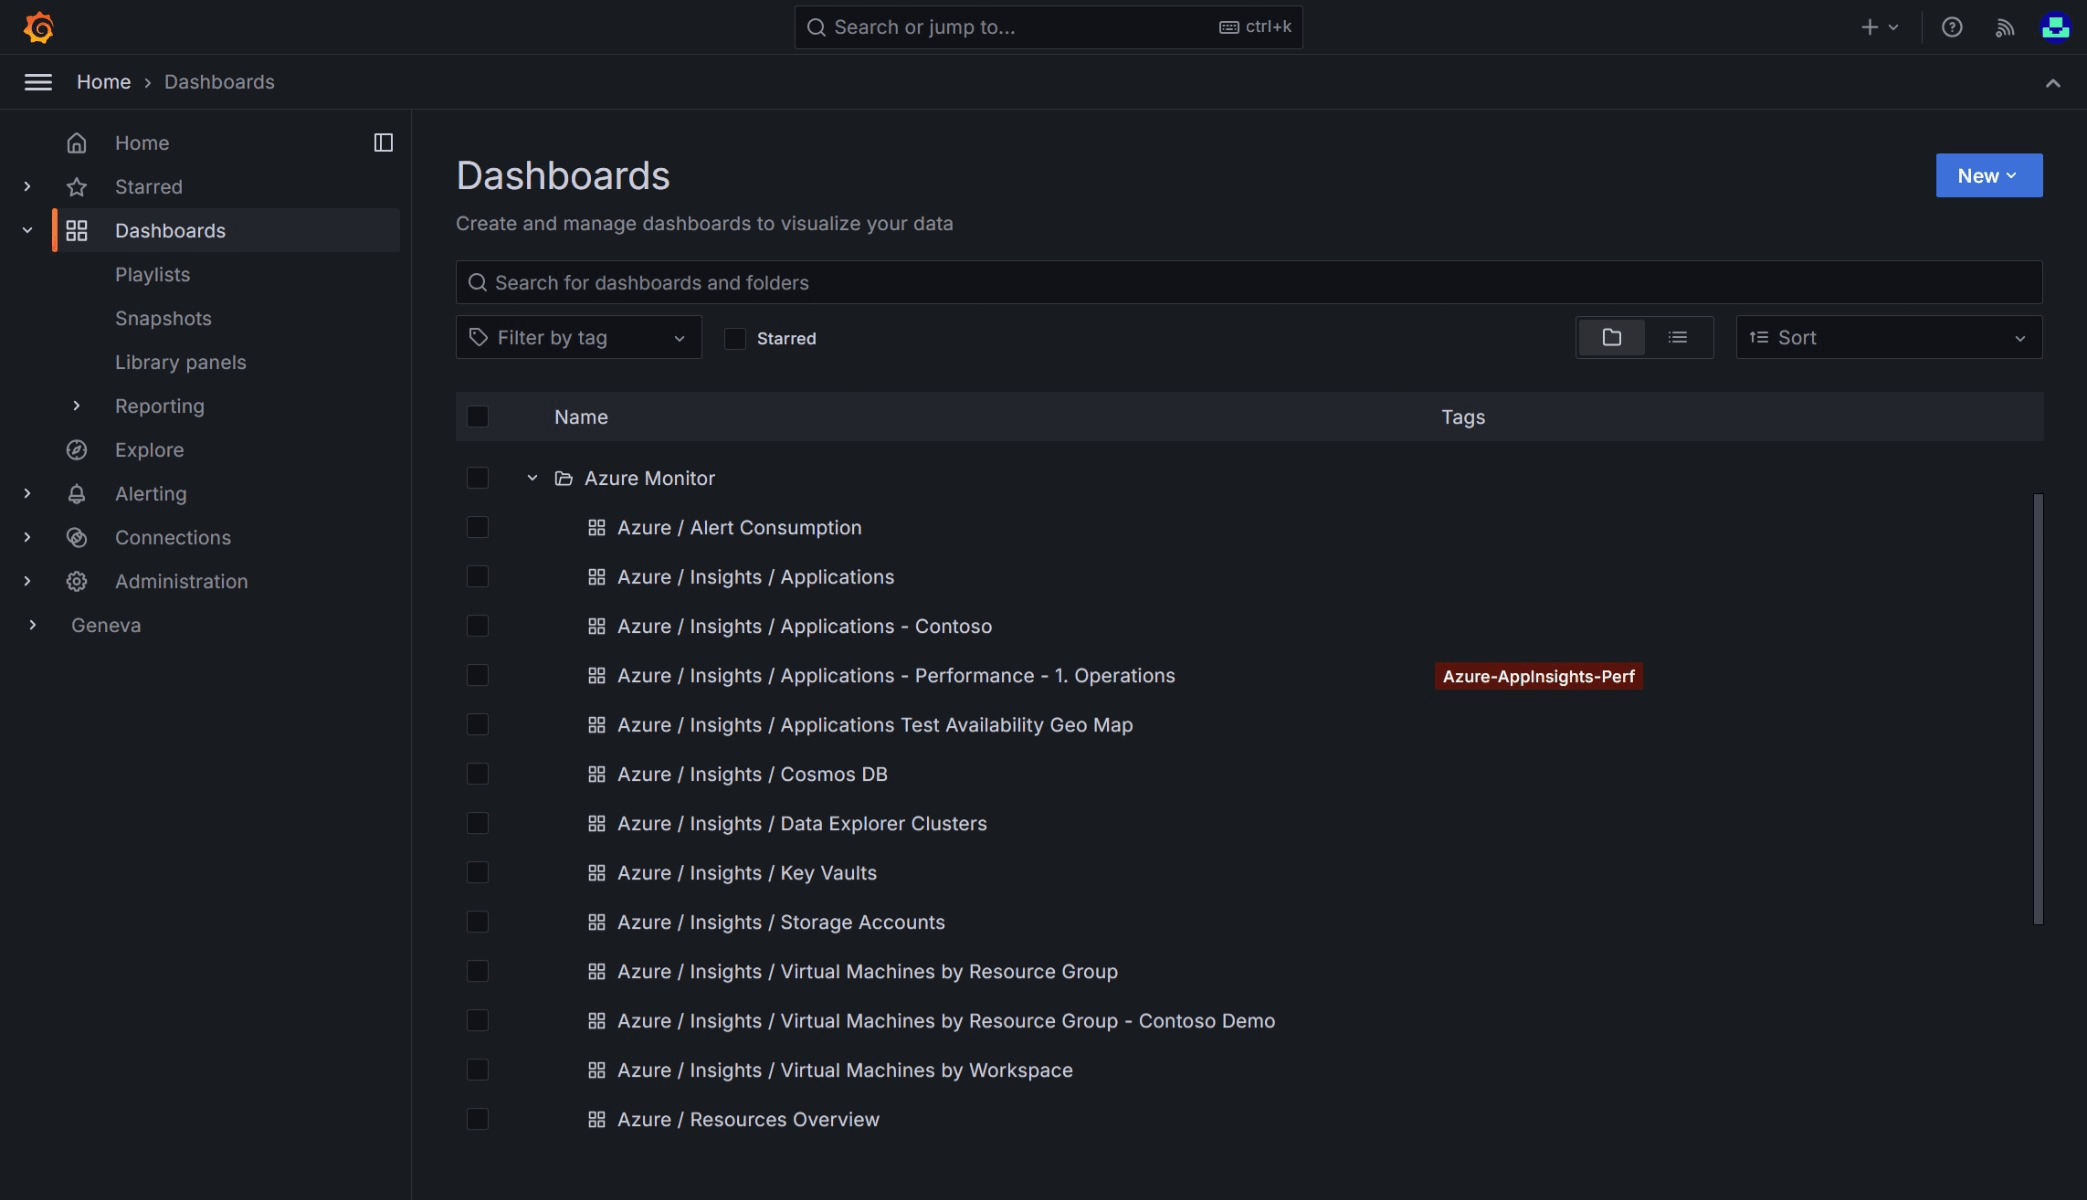
Task: Click the blue New button
Action: 1988,176
